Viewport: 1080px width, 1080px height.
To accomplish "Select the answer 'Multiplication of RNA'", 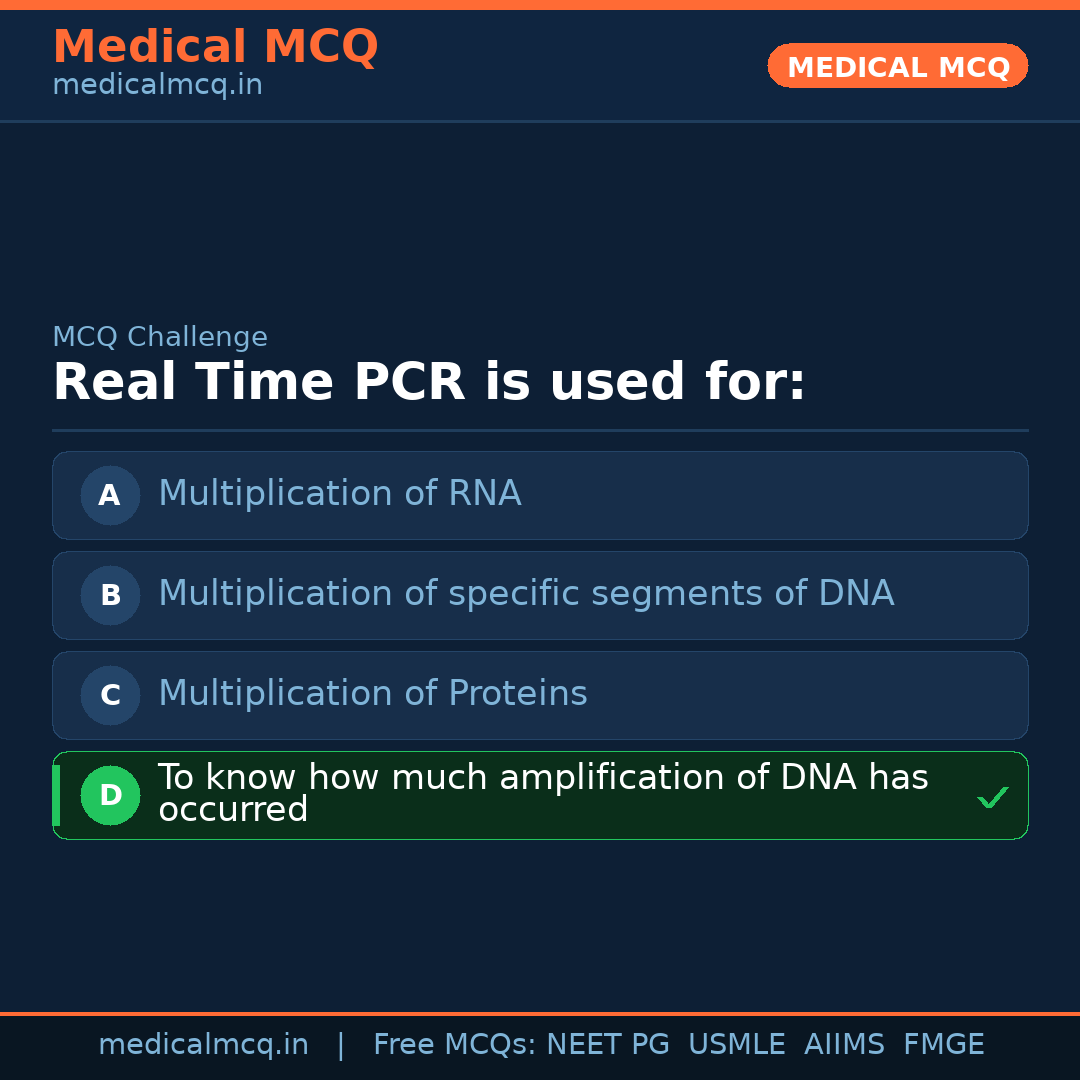I will [340, 494].
